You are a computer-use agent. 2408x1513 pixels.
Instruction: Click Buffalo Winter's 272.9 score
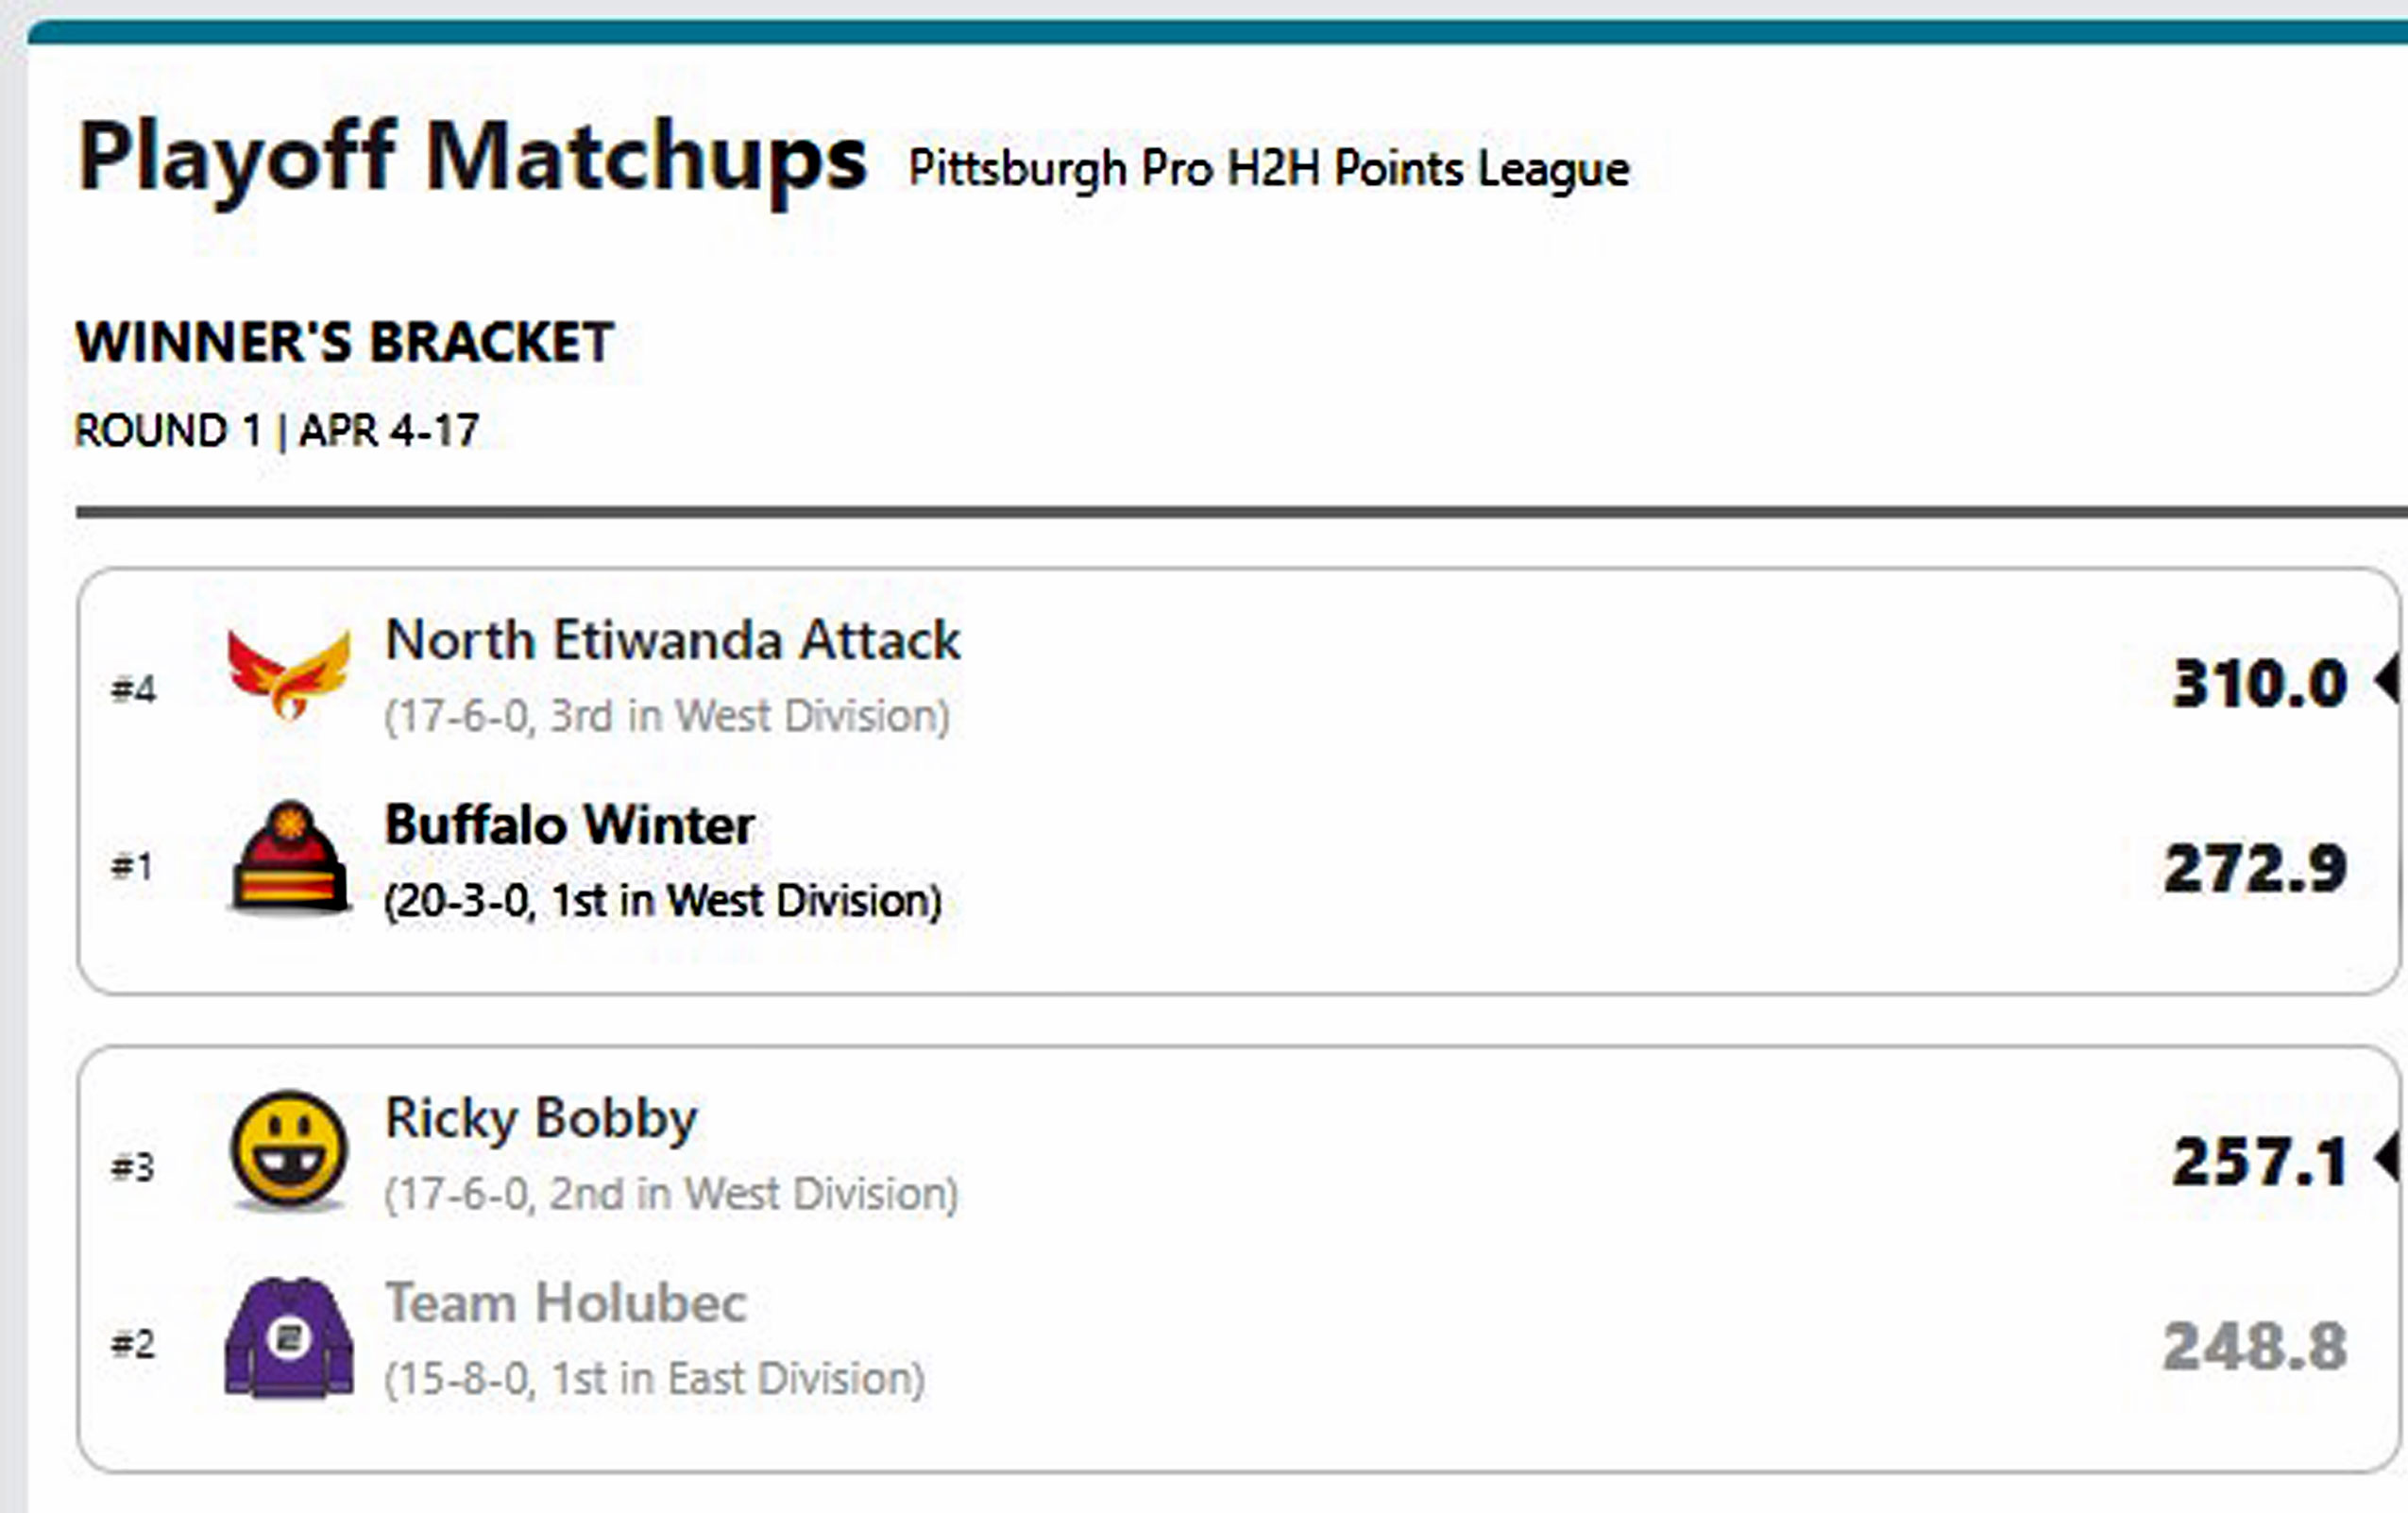pos(2255,868)
